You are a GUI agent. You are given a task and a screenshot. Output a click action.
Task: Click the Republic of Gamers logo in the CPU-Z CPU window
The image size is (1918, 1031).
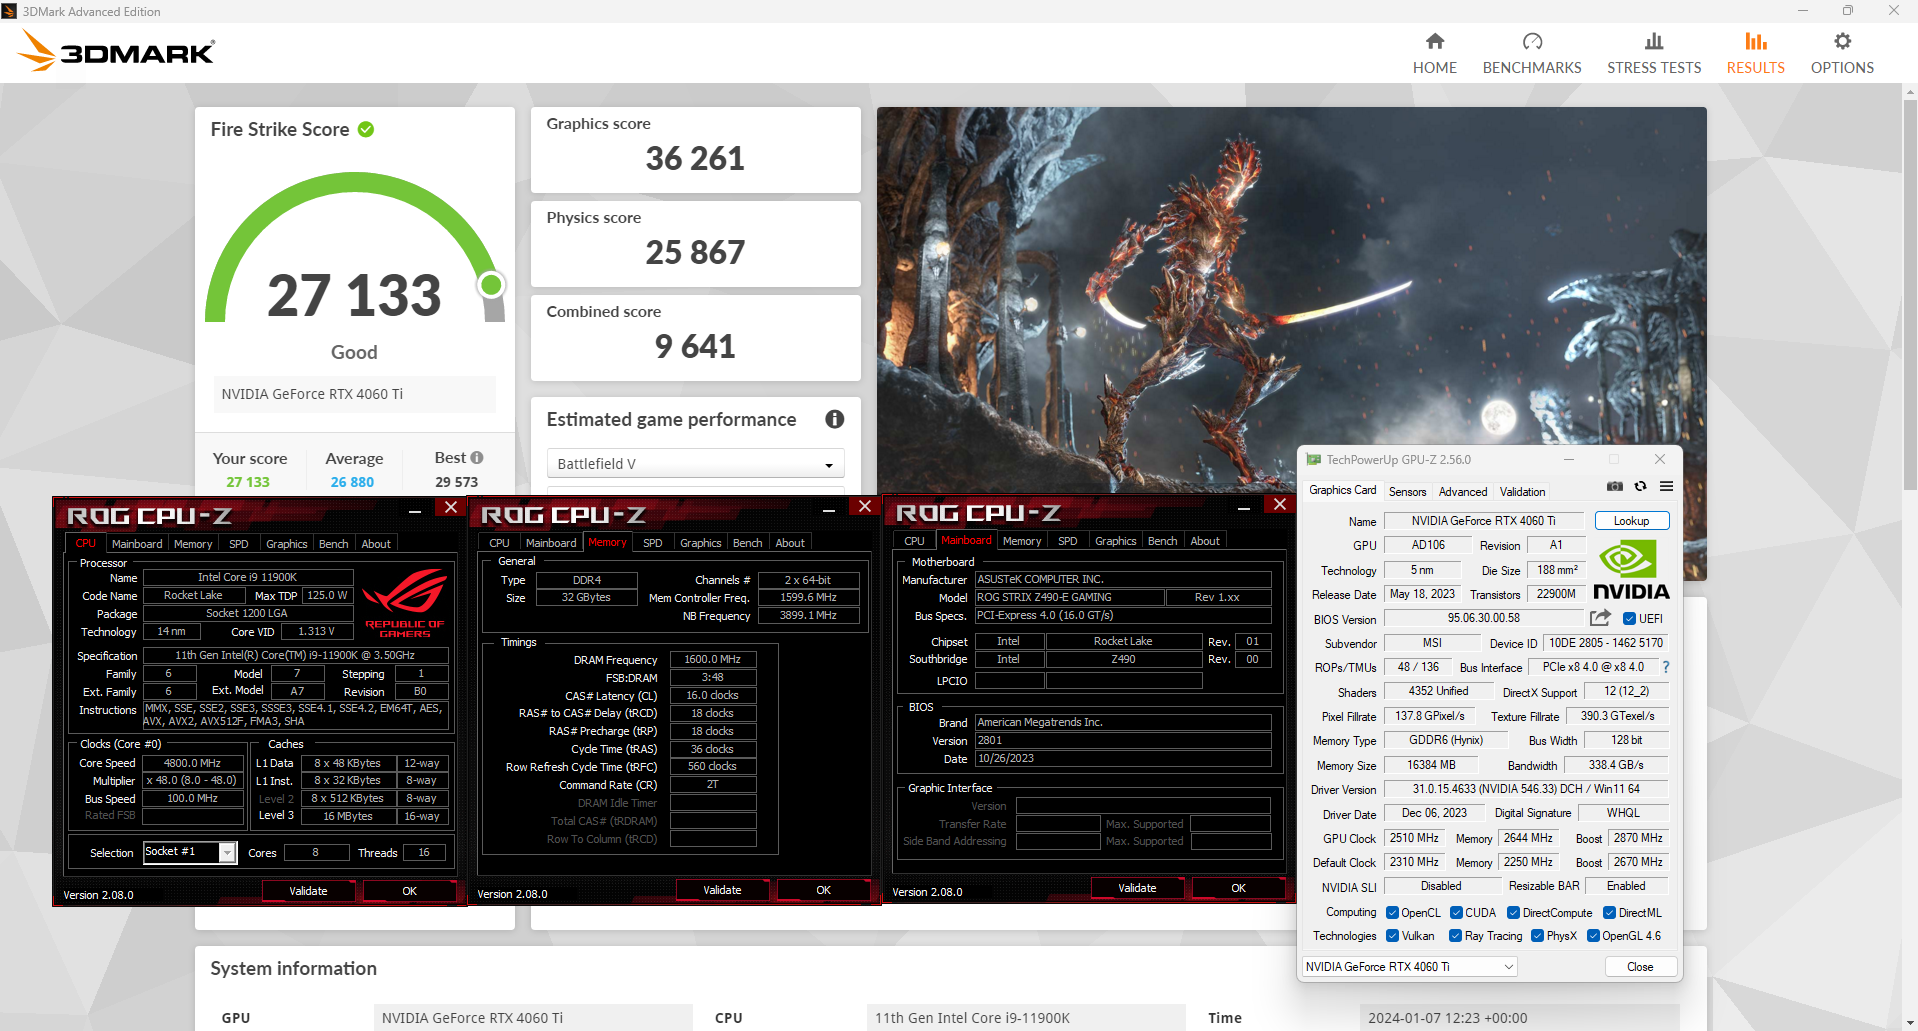404,604
